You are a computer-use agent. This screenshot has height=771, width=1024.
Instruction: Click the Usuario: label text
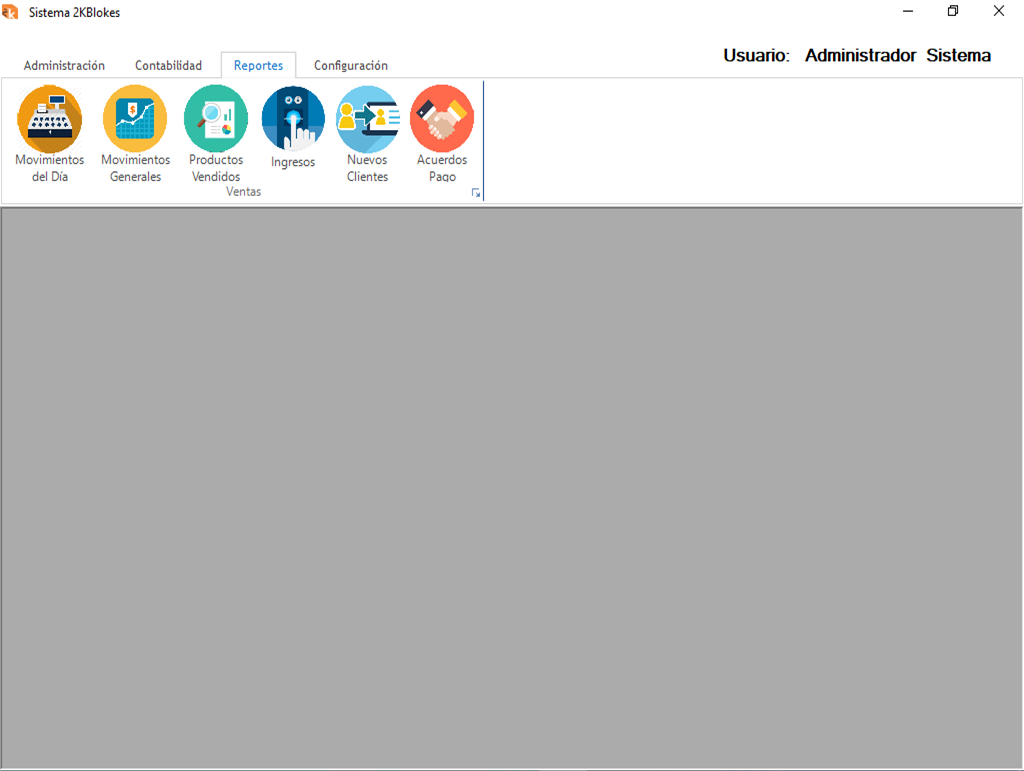point(756,56)
